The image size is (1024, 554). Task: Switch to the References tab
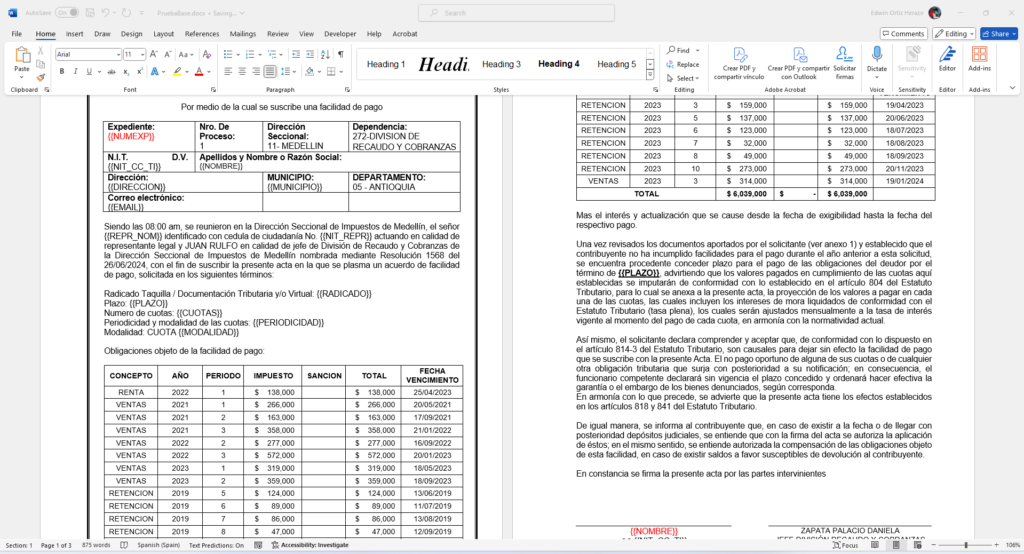[x=202, y=33]
